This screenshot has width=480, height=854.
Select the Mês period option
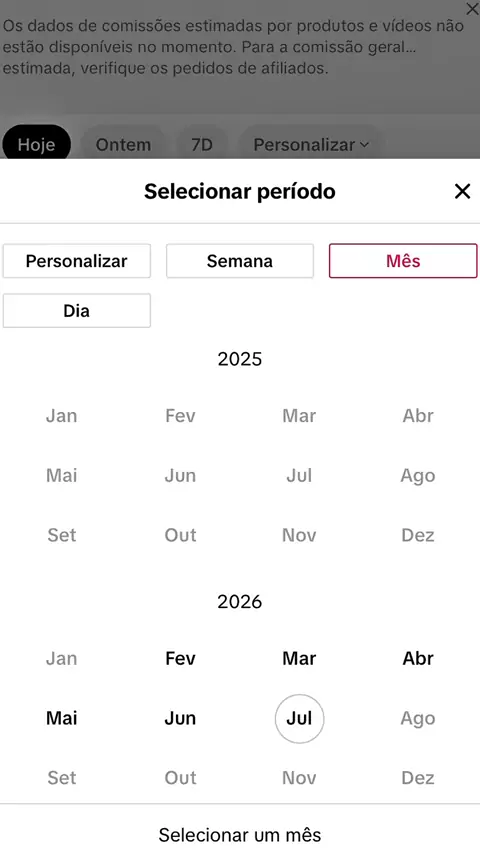pyautogui.click(x=403, y=261)
